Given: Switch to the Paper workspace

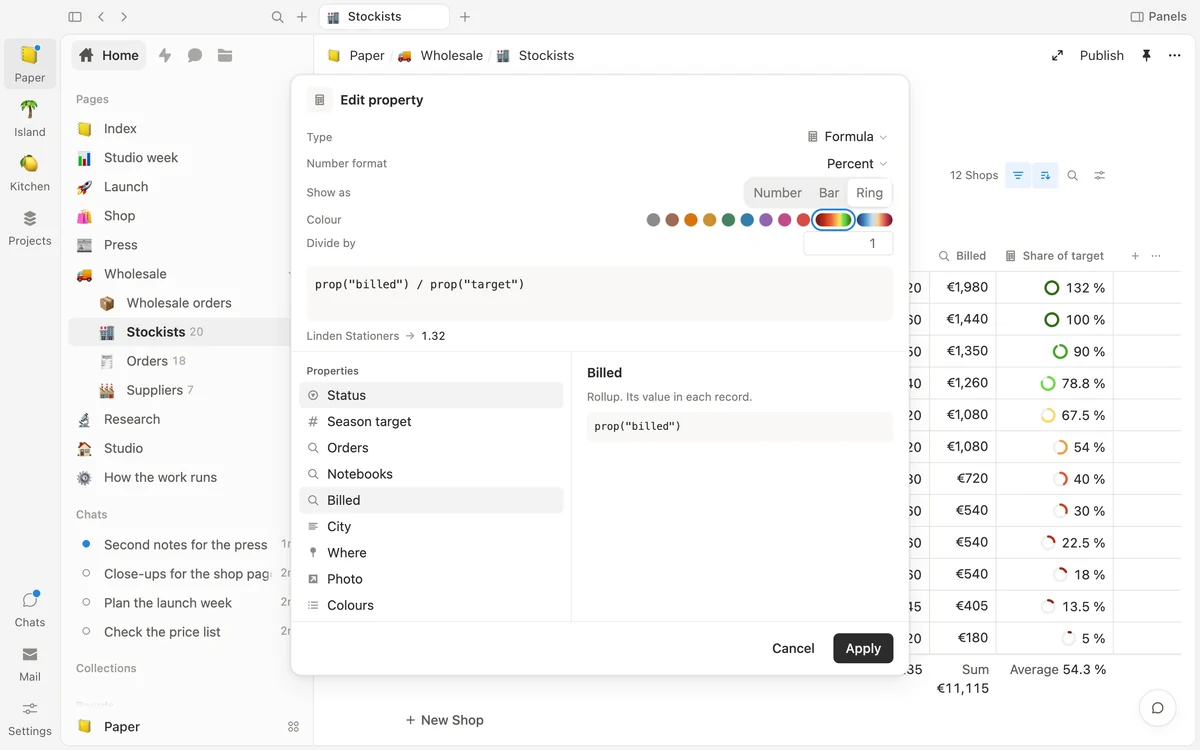Looking at the screenshot, I should coord(30,63).
